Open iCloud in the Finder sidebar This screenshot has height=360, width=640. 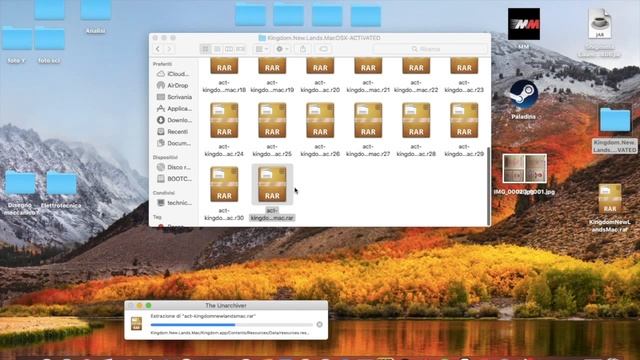click(174, 74)
